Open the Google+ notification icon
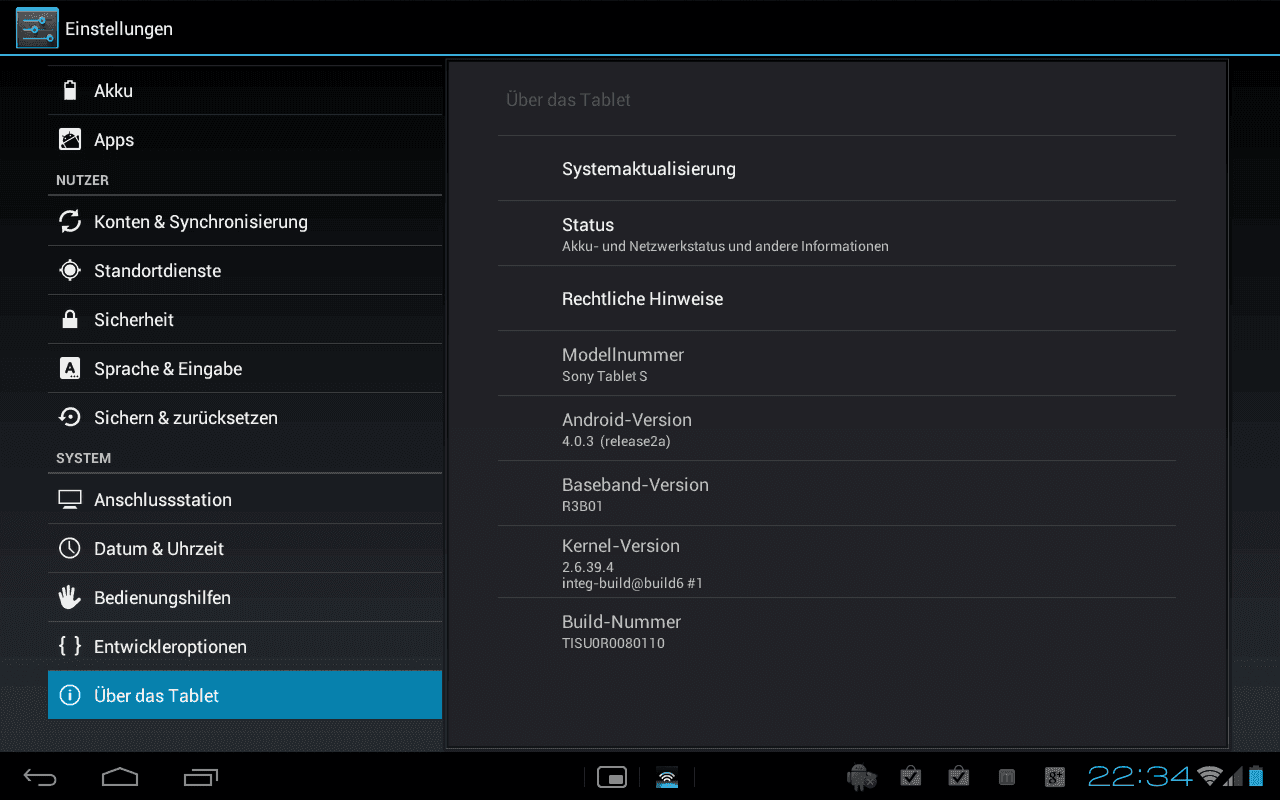This screenshot has height=800, width=1280. pos(1055,777)
